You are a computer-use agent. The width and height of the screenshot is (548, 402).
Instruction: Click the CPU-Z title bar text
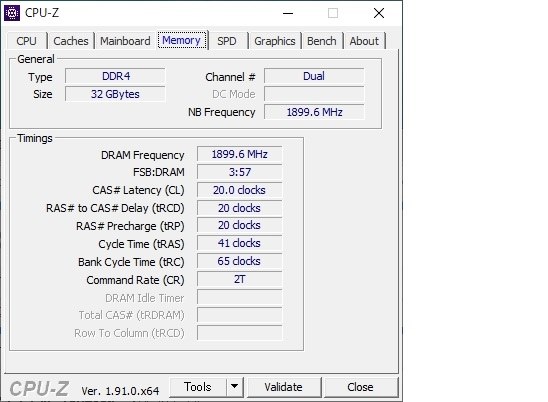[x=42, y=13]
